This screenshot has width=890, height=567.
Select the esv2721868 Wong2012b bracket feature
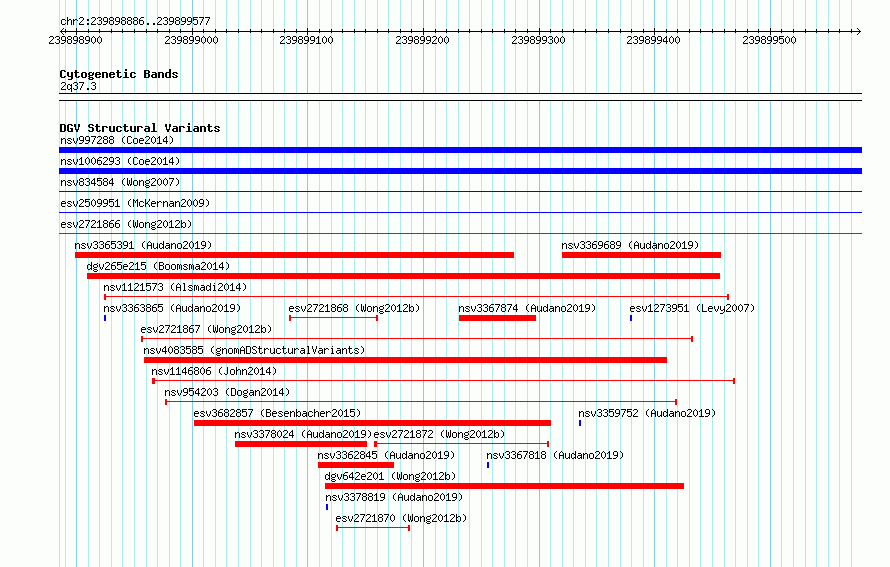pos(333,318)
